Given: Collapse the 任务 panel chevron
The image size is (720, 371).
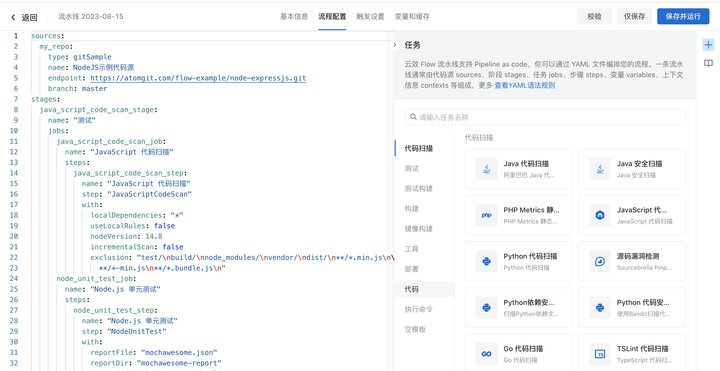Looking at the screenshot, I should point(395,45).
